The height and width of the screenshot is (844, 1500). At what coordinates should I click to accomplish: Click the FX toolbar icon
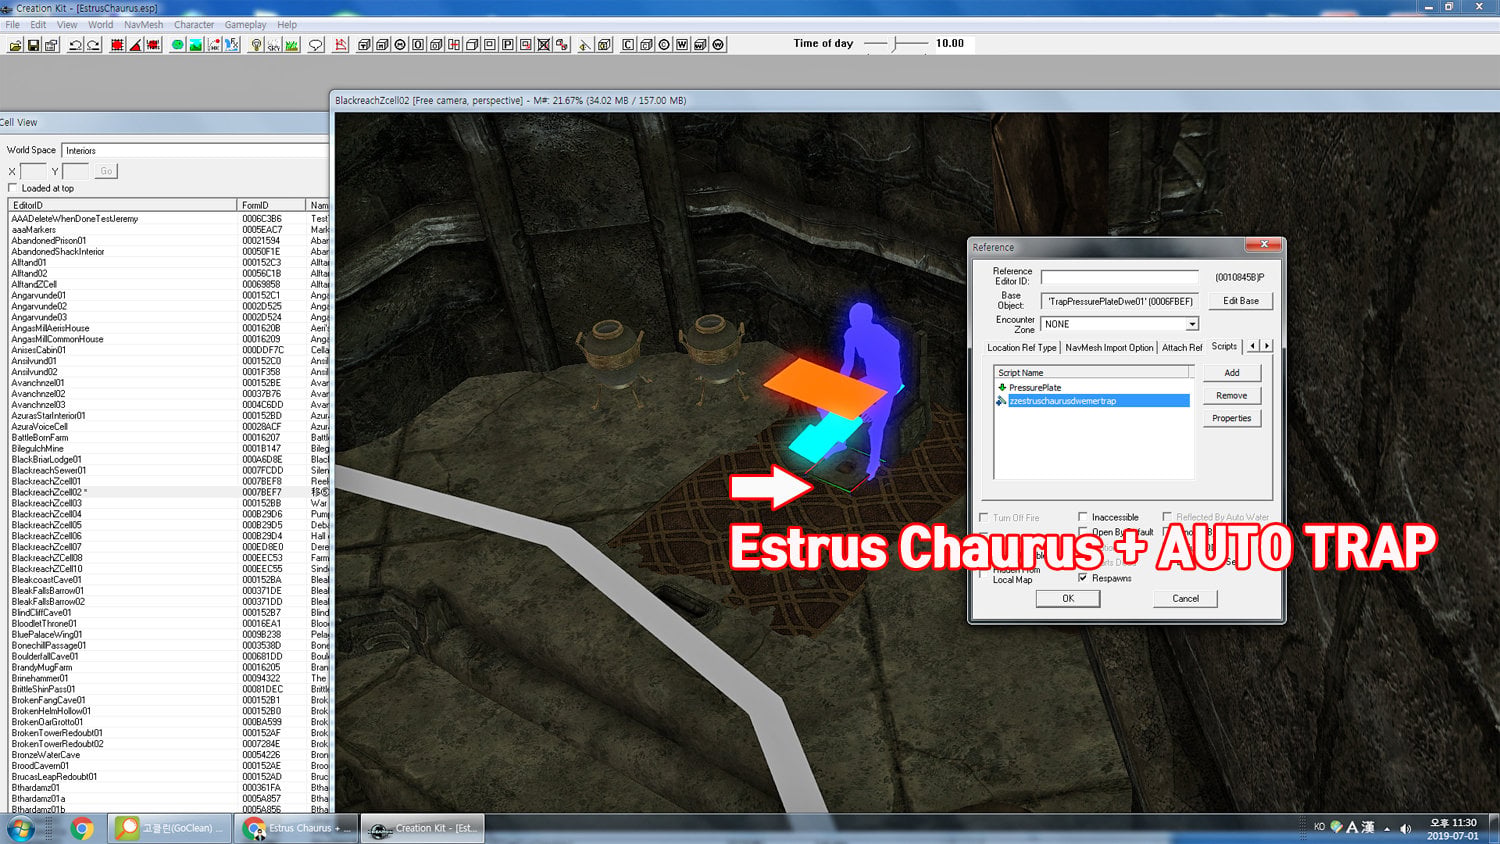click(232, 45)
